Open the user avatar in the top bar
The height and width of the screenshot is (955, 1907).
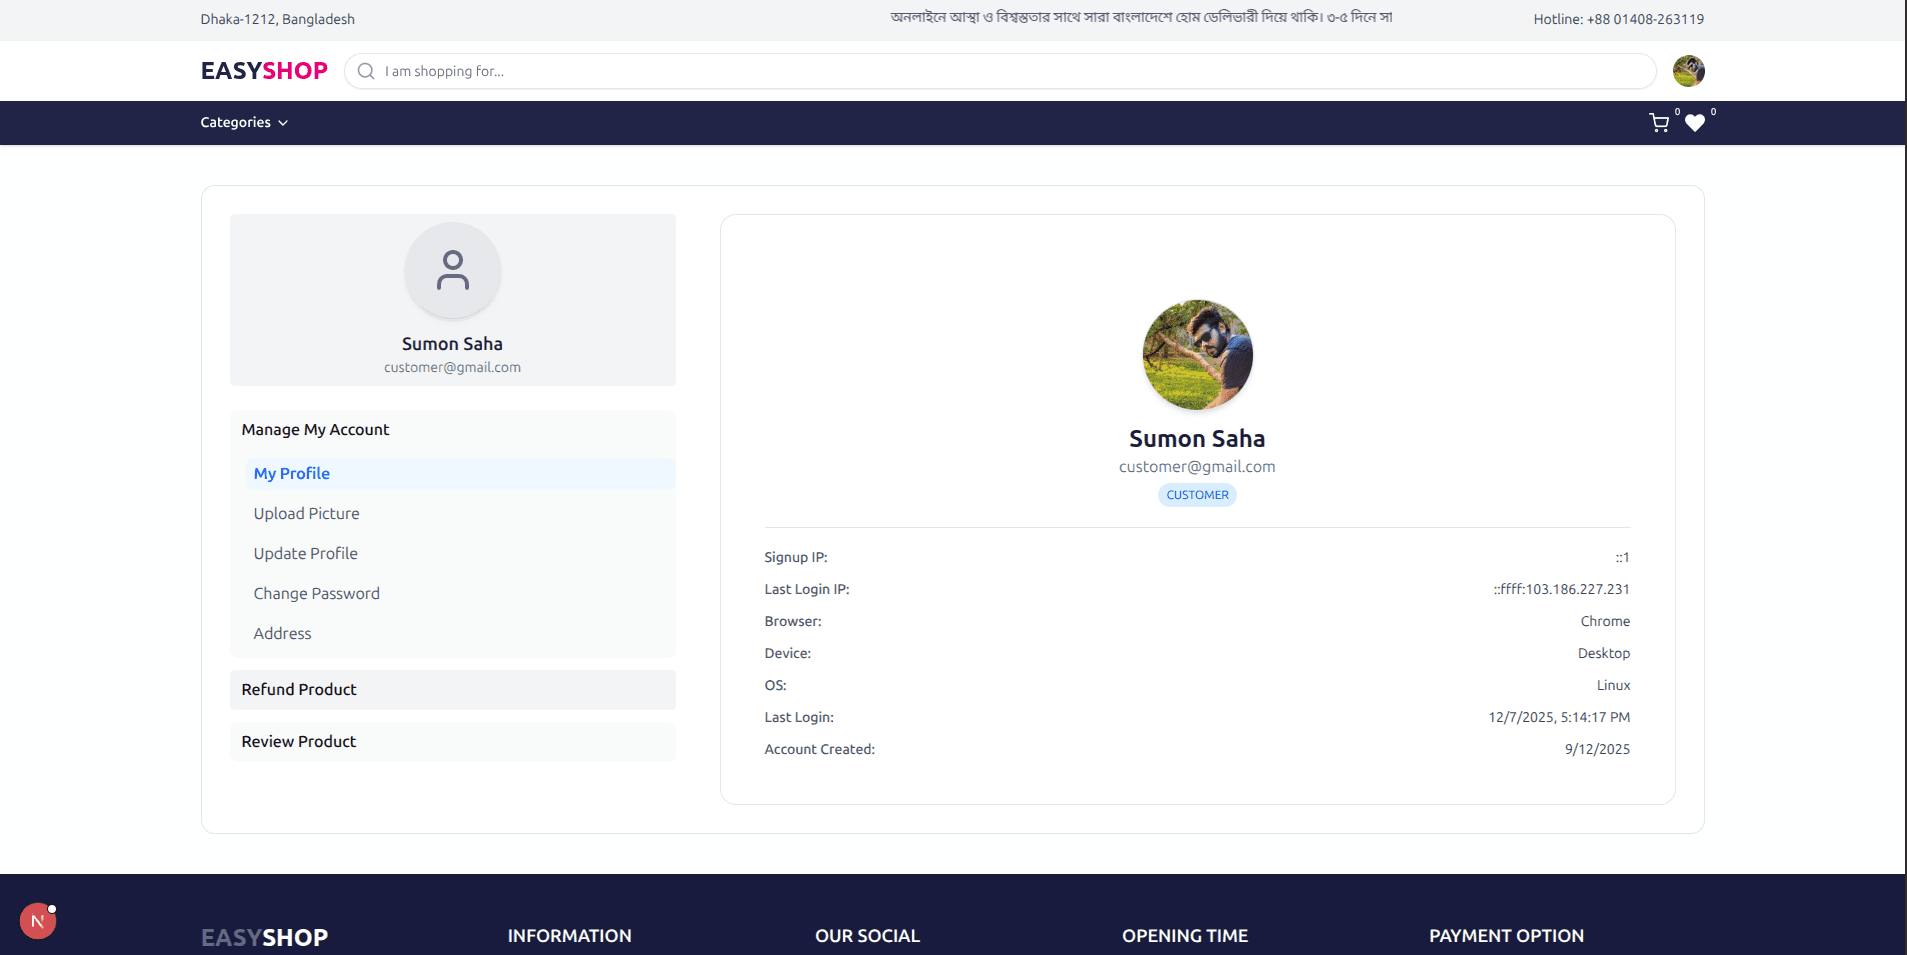[x=1688, y=71]
